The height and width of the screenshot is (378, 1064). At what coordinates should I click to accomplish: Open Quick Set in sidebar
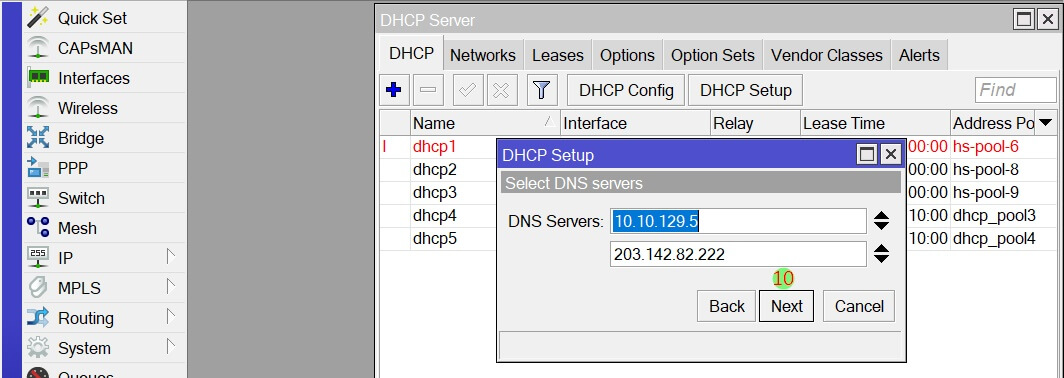[x=92, y=18]
